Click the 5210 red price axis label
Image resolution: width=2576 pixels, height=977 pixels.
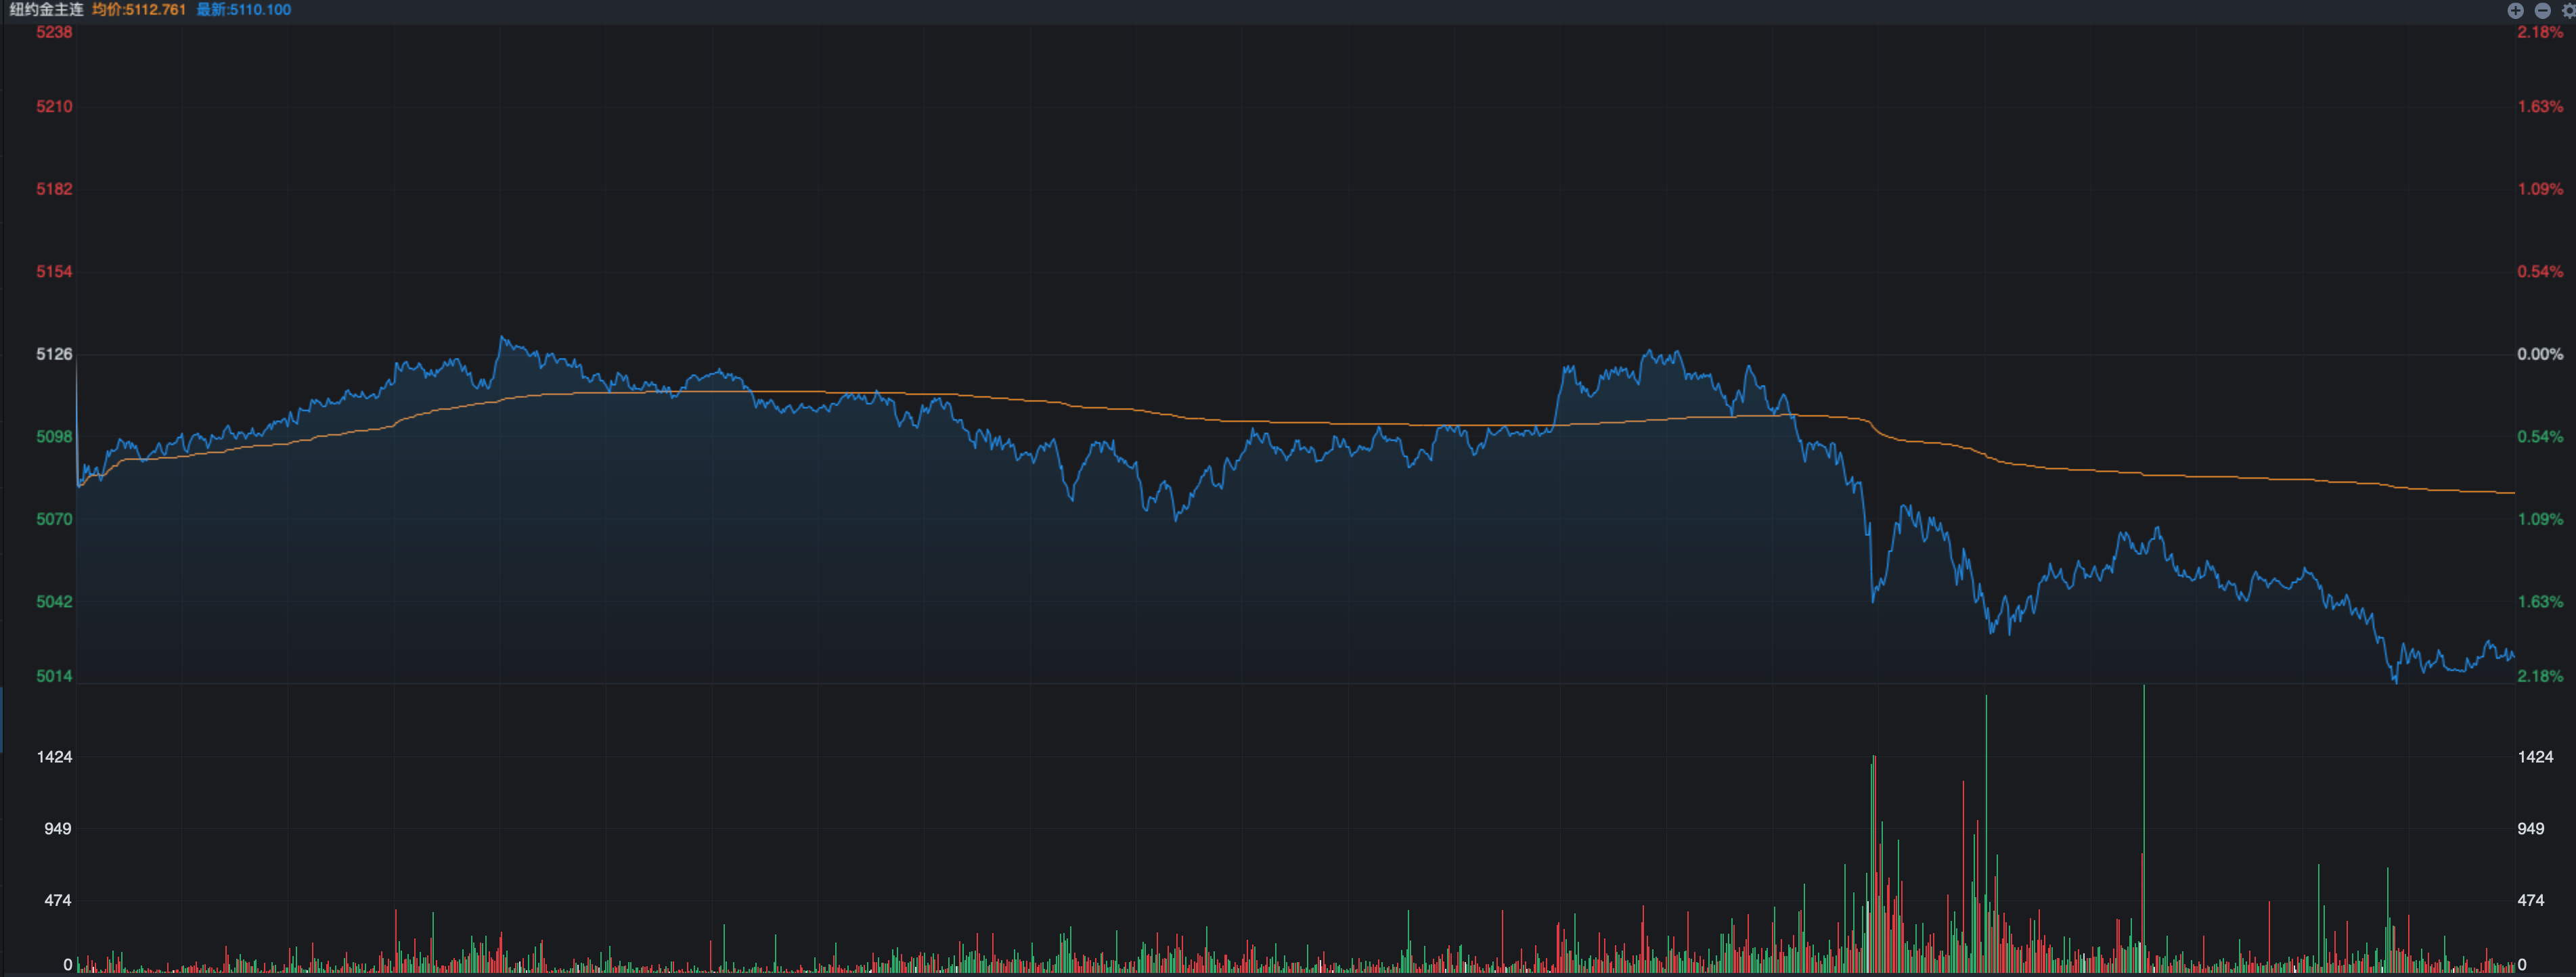point(54,106)
